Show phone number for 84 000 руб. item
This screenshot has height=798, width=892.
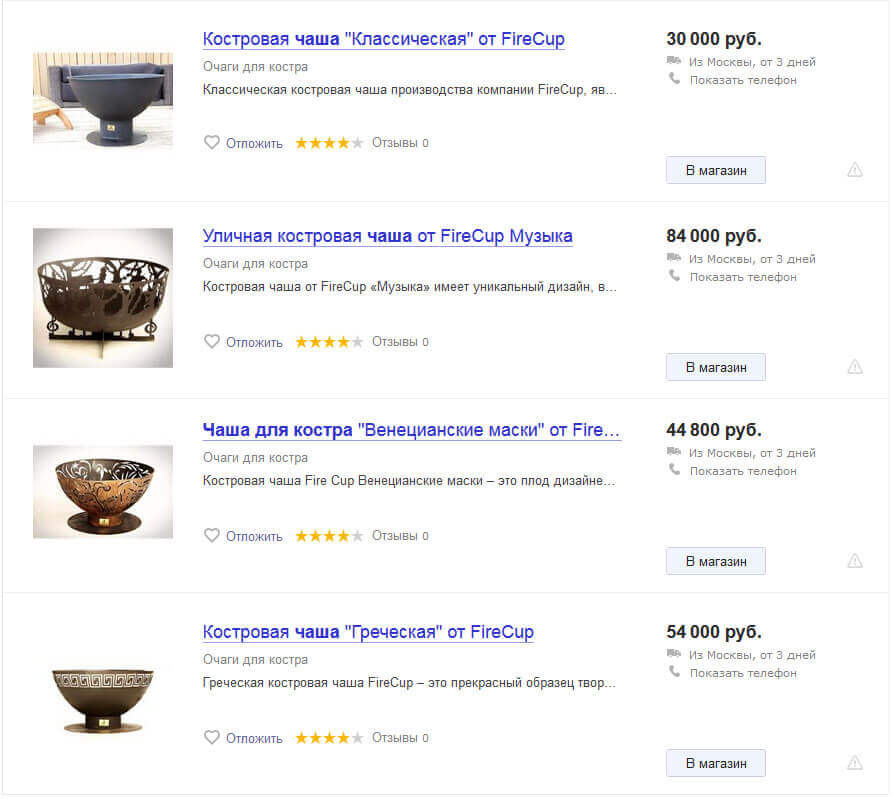point(742,277)
